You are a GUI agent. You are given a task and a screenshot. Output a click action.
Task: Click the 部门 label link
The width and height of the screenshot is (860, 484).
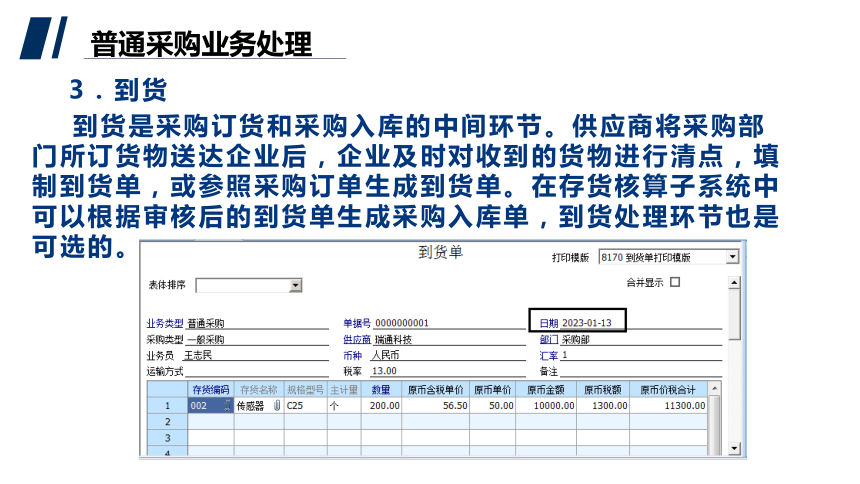549,340
